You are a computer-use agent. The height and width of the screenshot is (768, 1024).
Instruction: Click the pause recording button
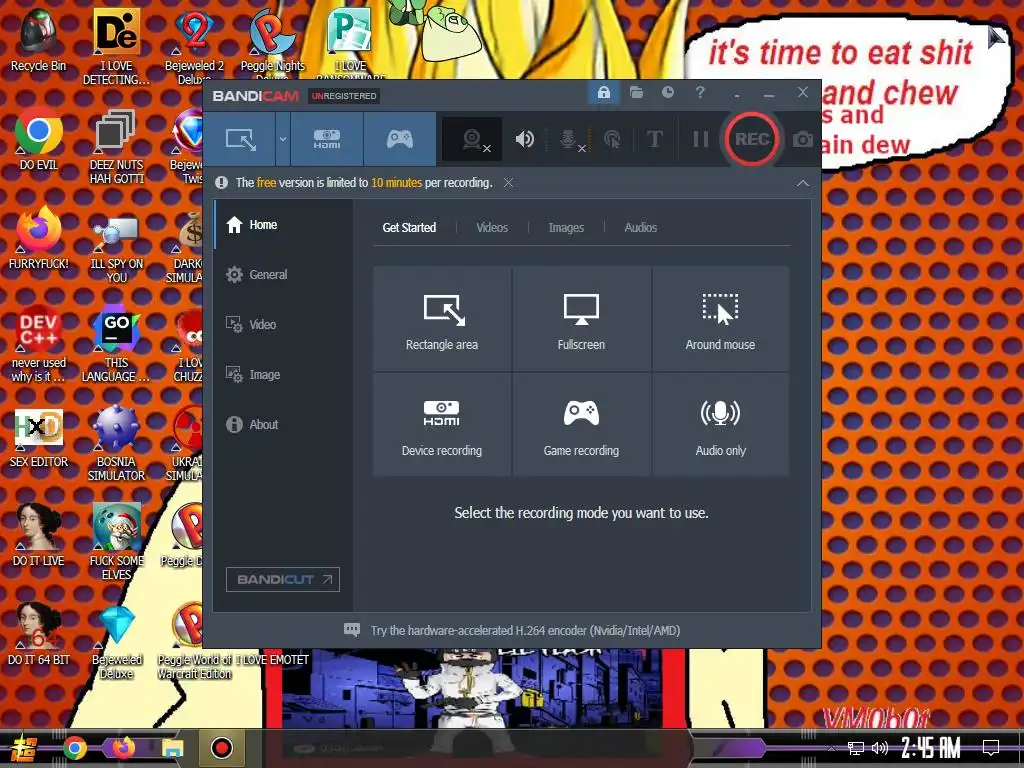[x=700, y=139]
